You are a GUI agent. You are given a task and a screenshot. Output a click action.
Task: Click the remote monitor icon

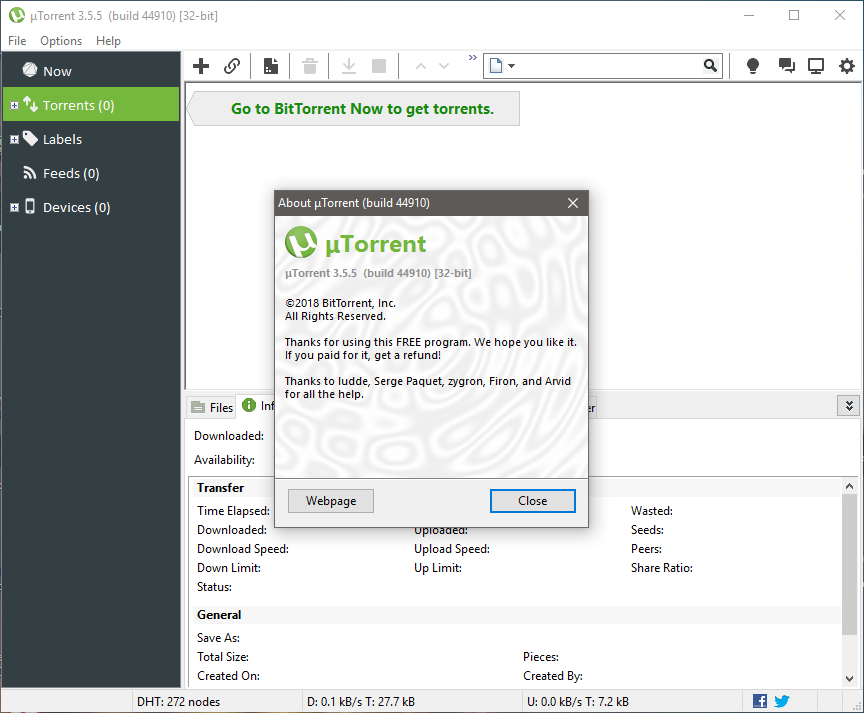click(x=816, y=66)
